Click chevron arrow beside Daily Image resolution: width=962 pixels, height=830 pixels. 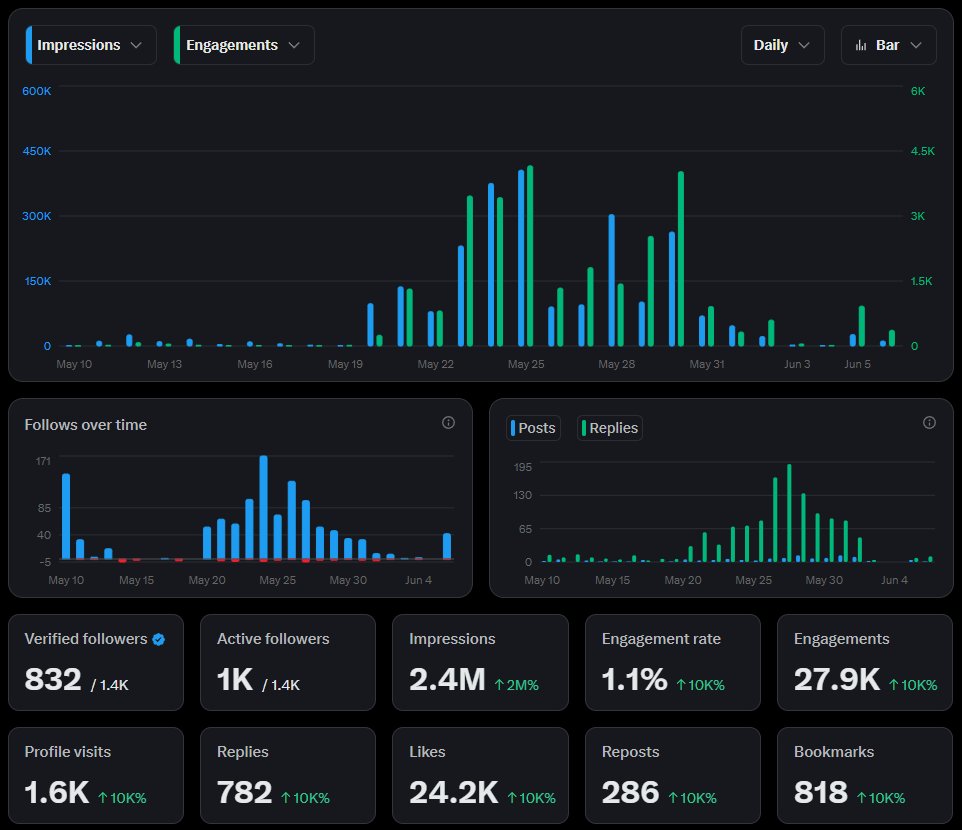(804, 45)
